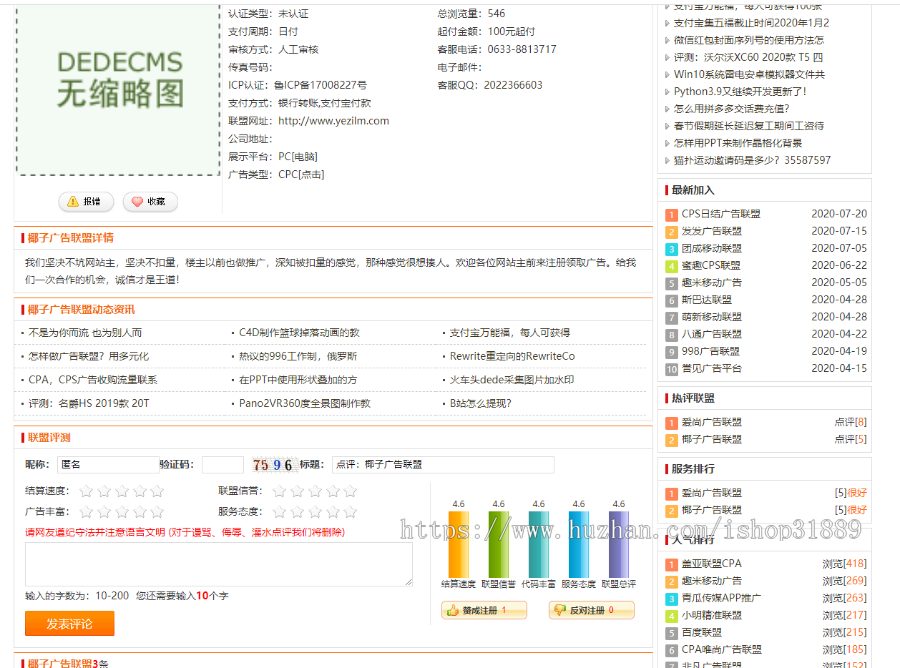
Task: Open sidebar article 怎么用拼多多交话费充值?
Action: [731, 108]
